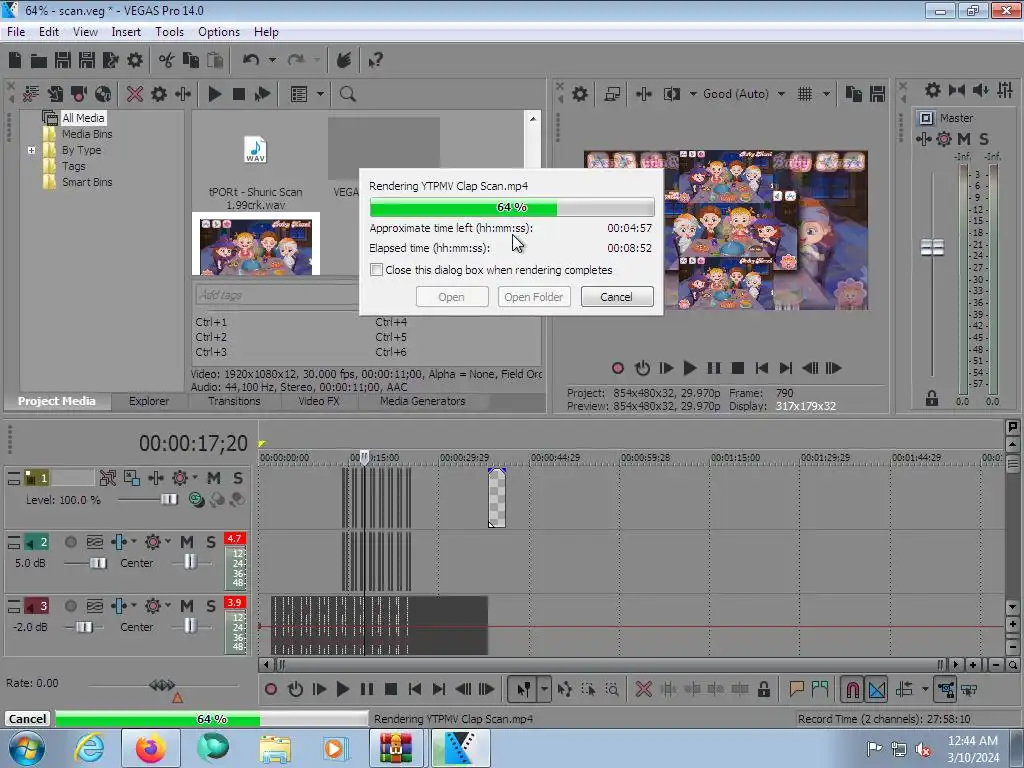Mute video track 1
The image size is (1024, 768).
[214, 478]
